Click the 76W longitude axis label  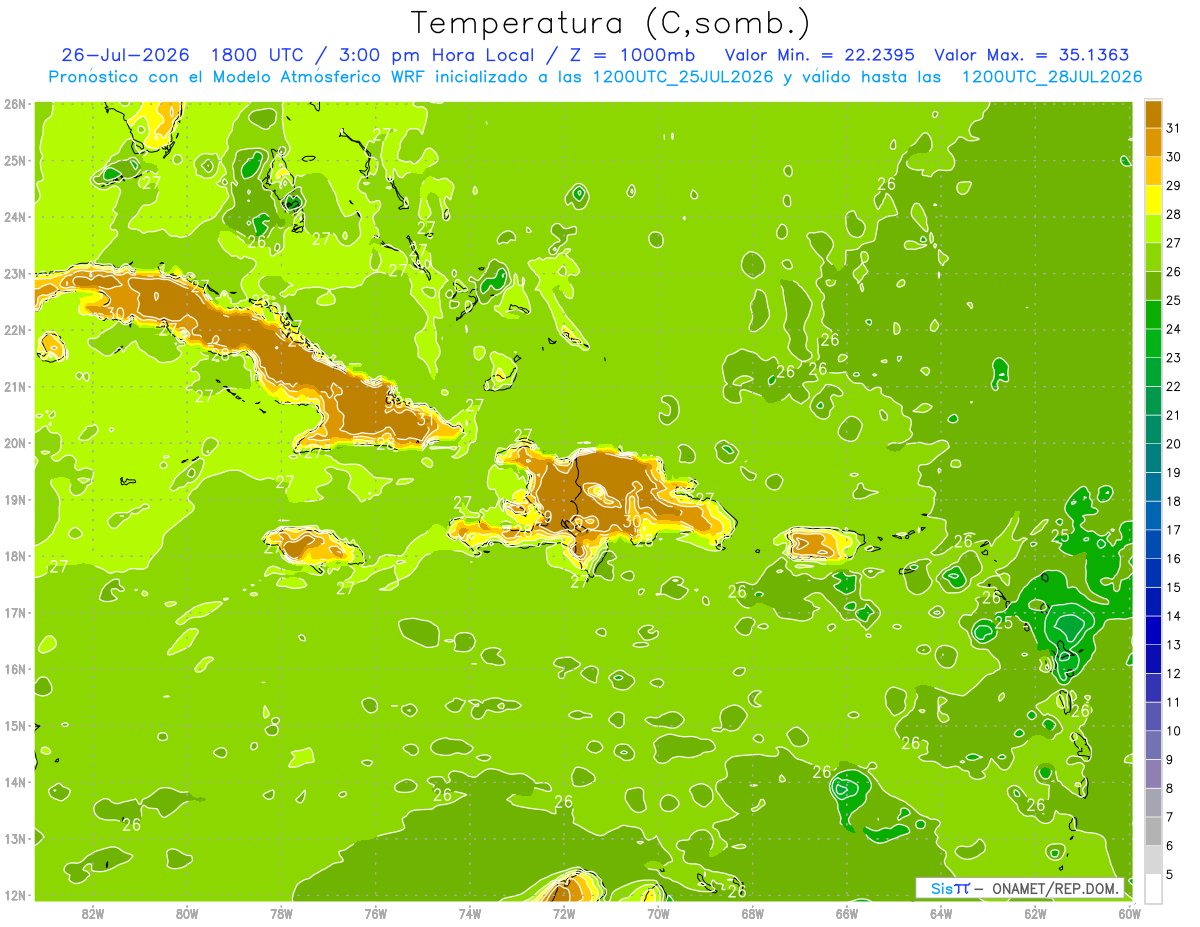(x=376, y=913)
